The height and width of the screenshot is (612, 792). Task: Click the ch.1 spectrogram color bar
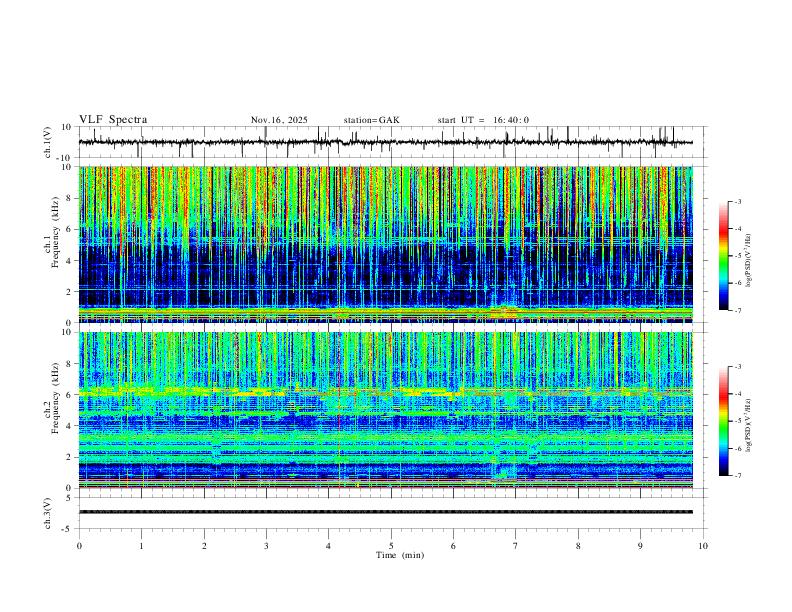(x=723, y=256)
